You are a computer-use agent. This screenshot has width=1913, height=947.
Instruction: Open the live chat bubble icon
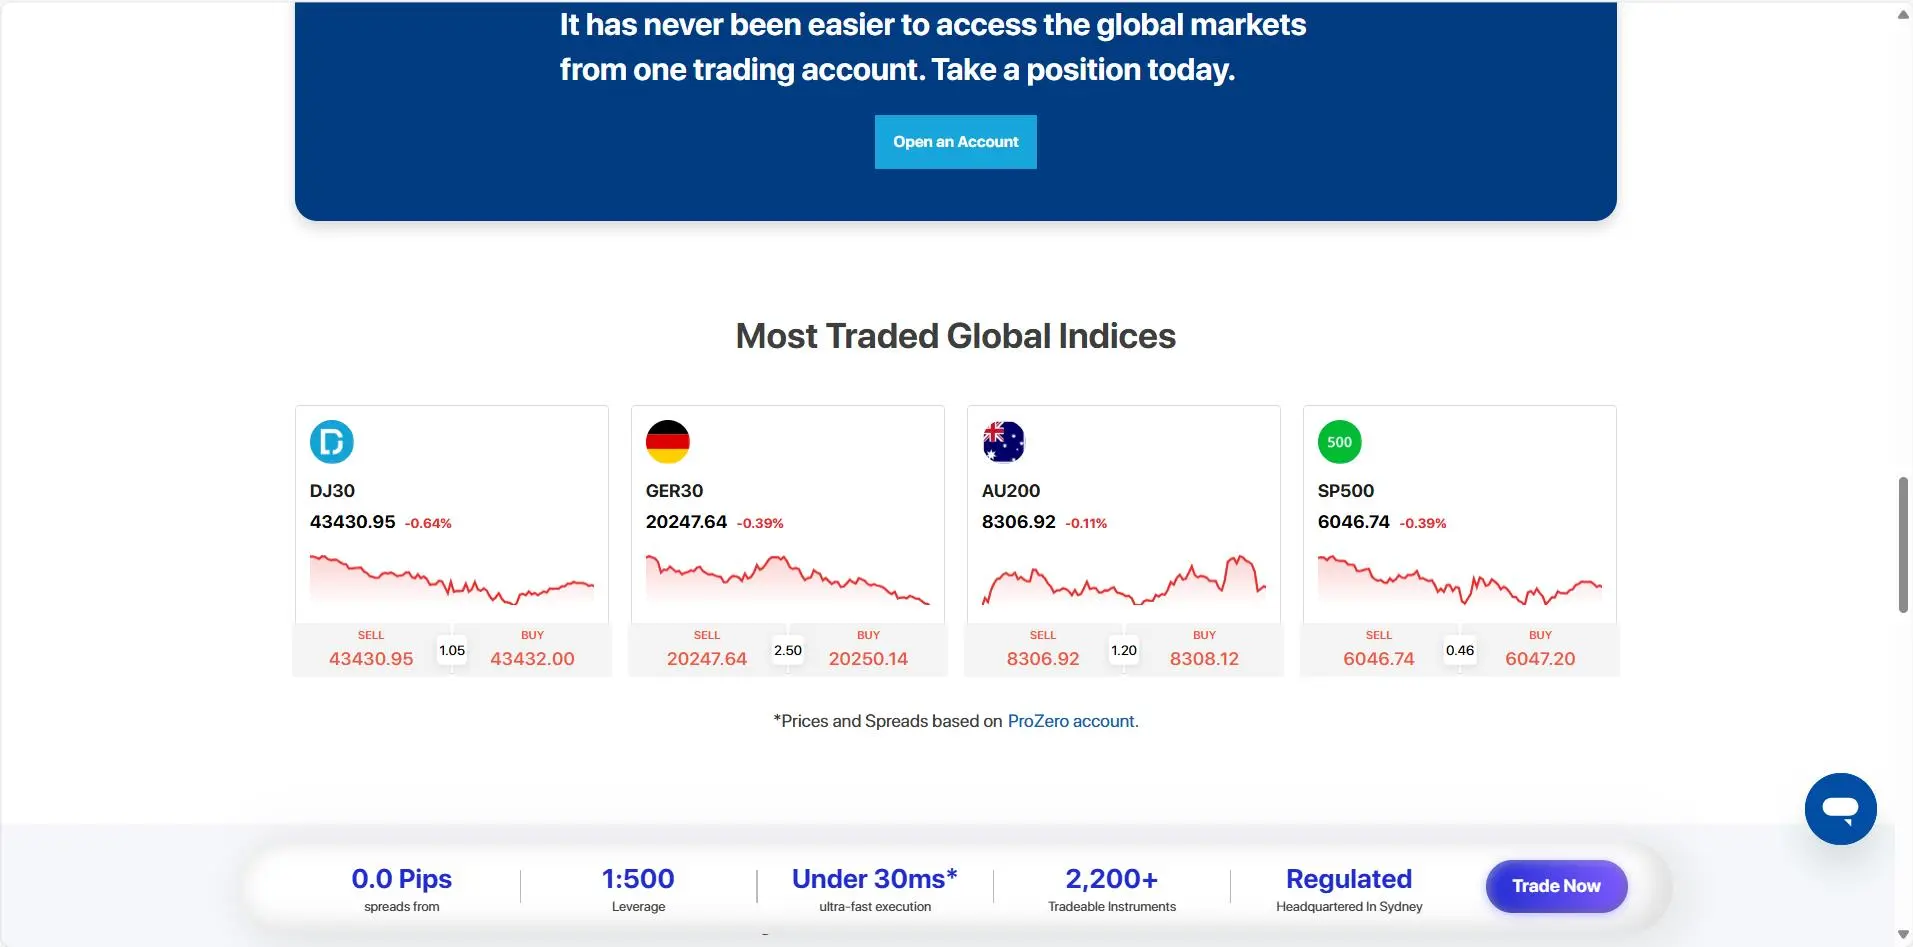1840,809
